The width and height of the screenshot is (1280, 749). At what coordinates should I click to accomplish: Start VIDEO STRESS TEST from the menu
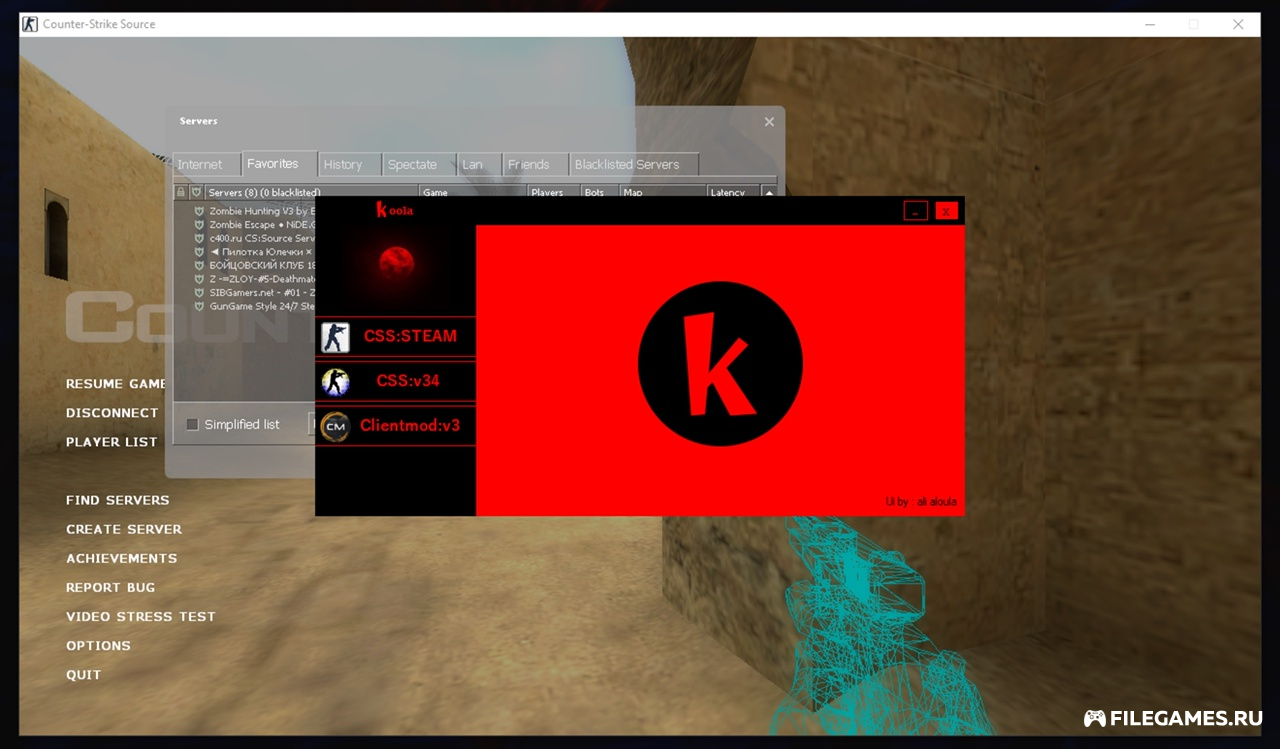pyautogui.click(x=141, y=616)
